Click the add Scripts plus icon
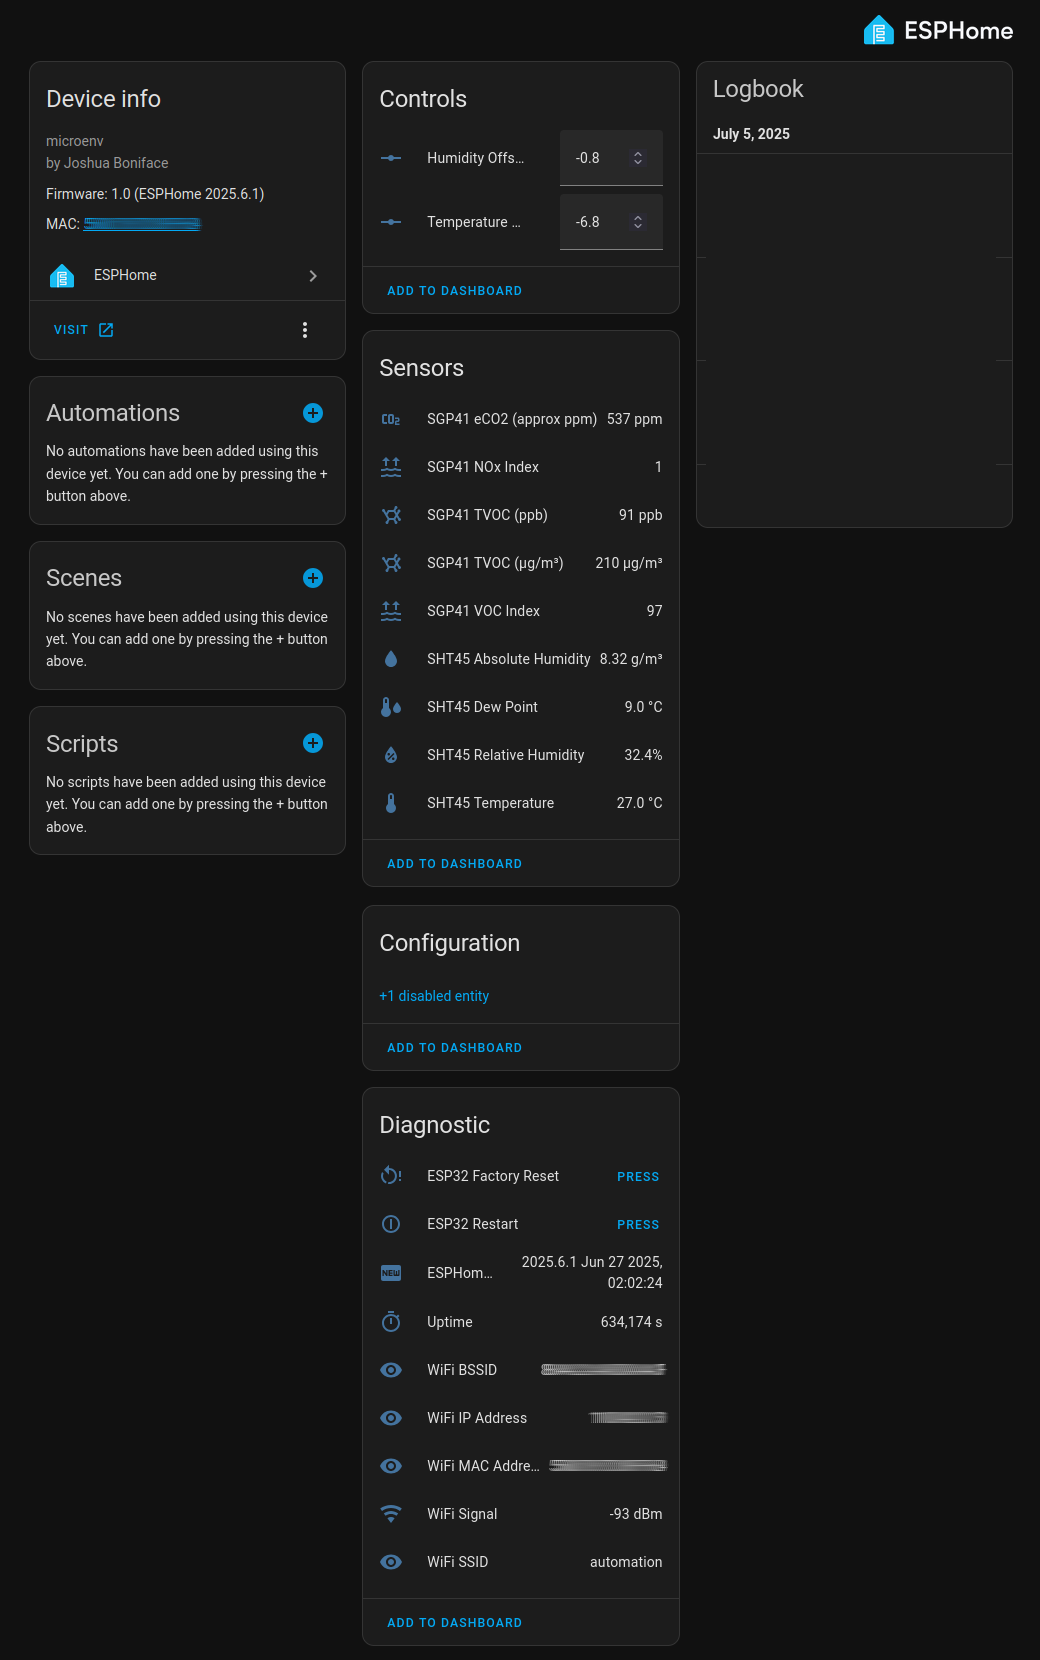The width and height of the screenshot is (1040, 1660). click(313, 743)
